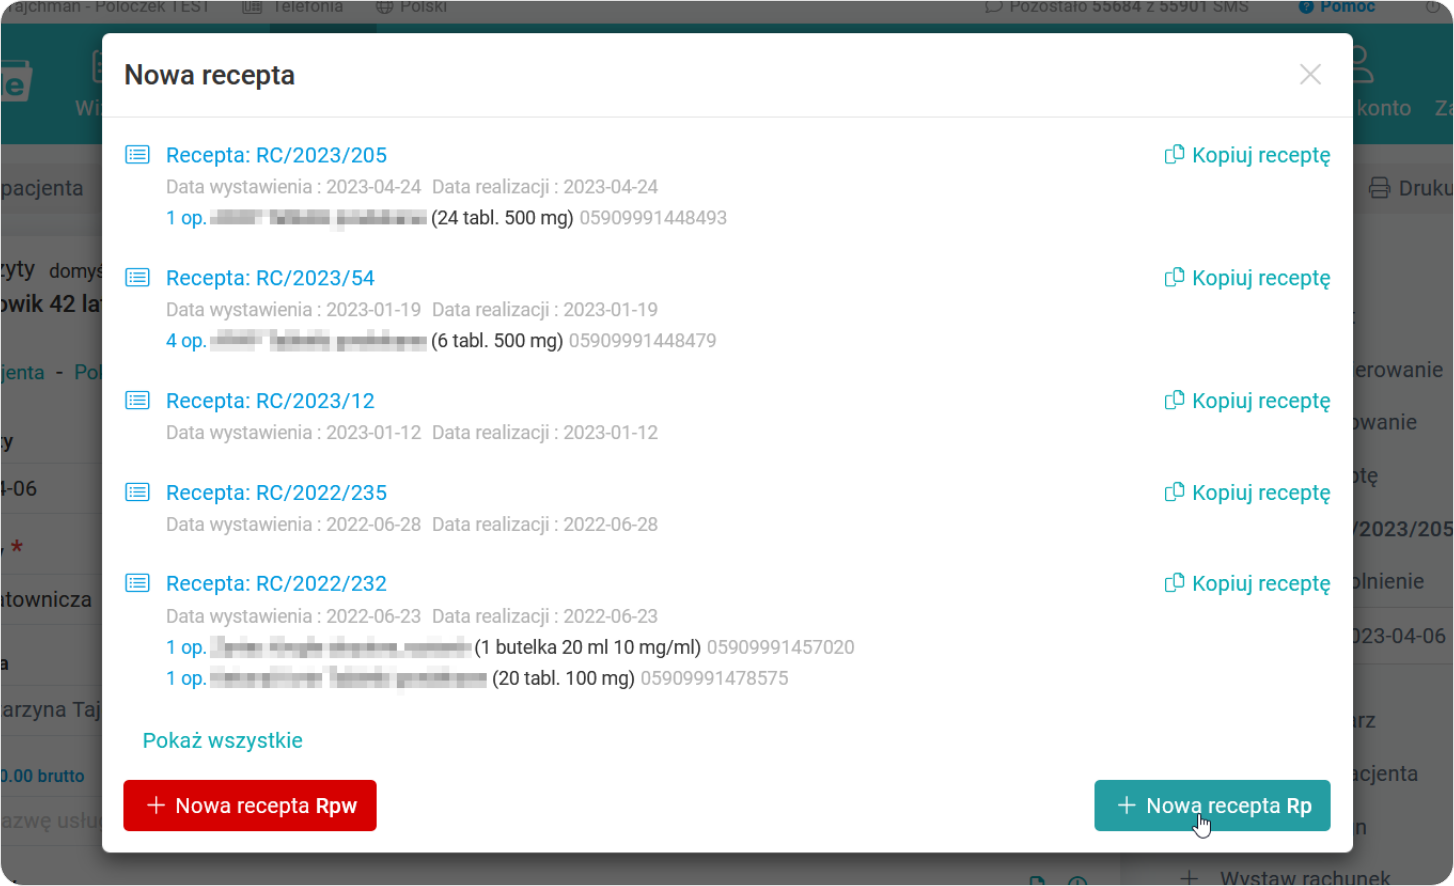Open Recepta: RC/2022/232
Screen dimensions: 1454x886
point(276,583)
